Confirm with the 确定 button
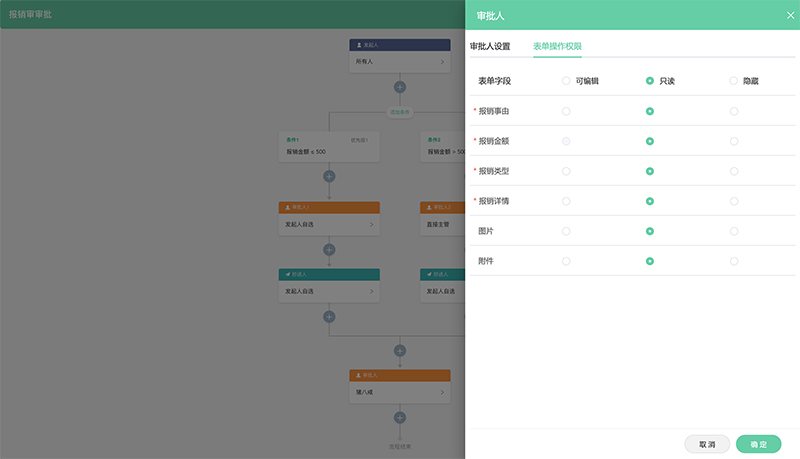 point(758,444)
